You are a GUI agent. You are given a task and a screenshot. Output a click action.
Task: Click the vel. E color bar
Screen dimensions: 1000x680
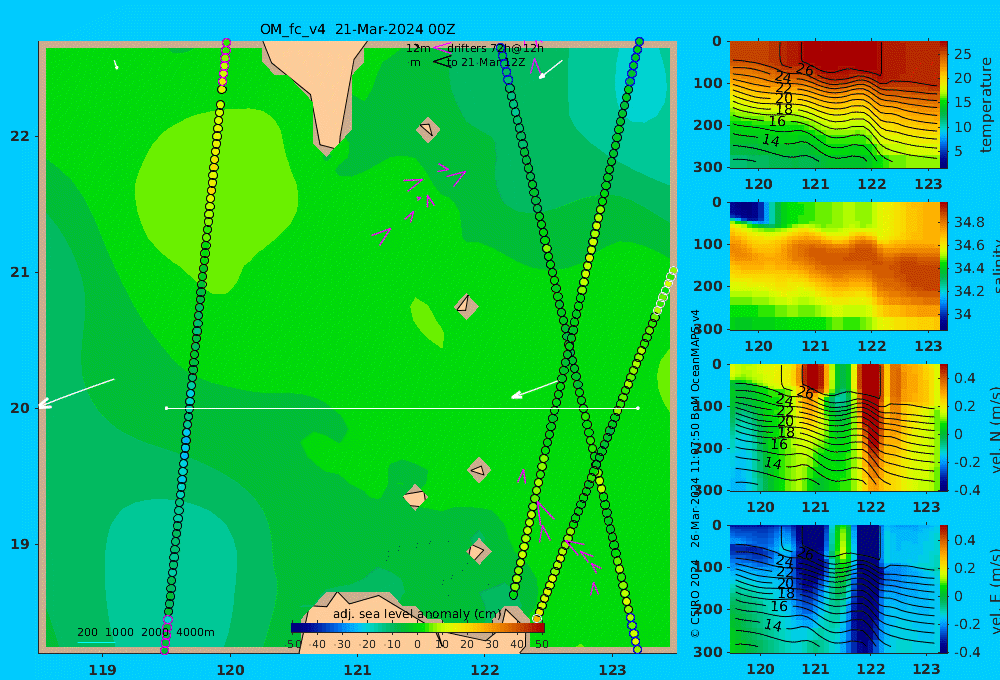tap(944, 589)
